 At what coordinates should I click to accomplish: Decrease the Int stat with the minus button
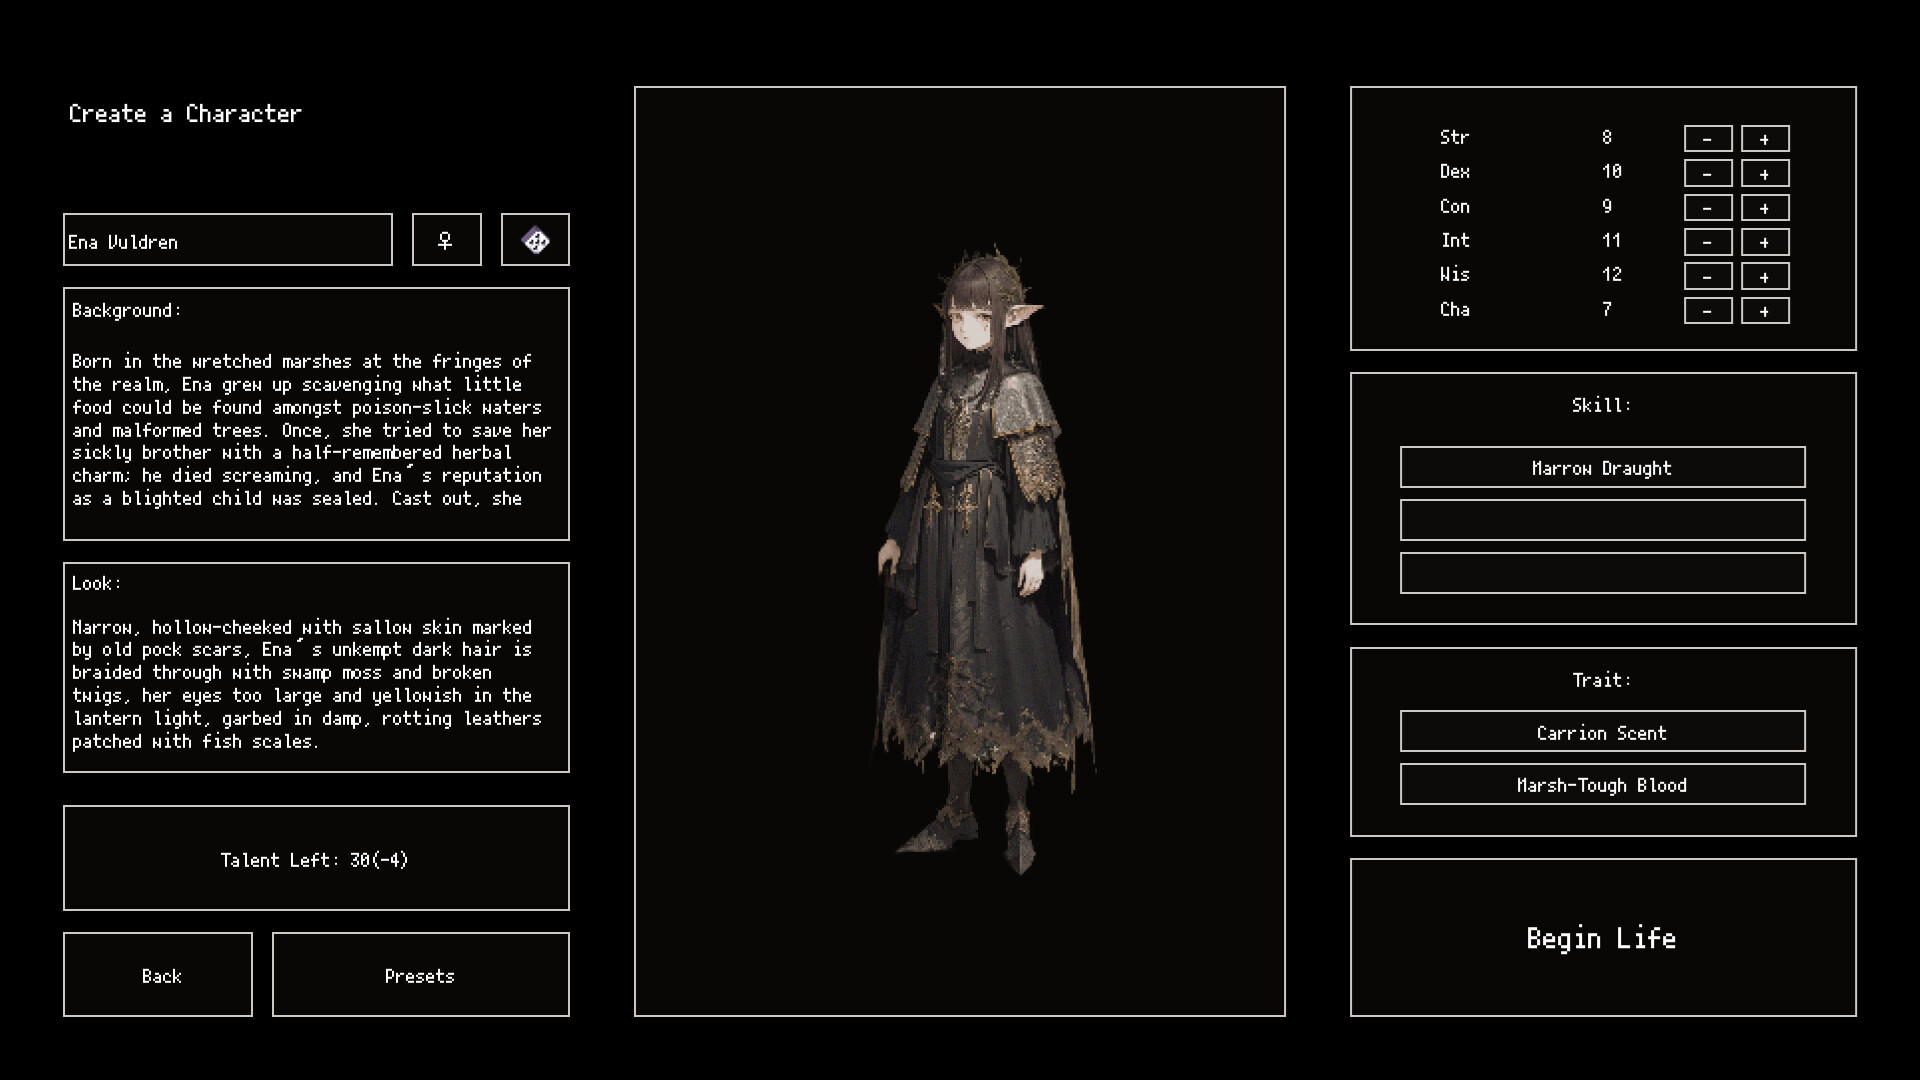tap(1707, 242)
